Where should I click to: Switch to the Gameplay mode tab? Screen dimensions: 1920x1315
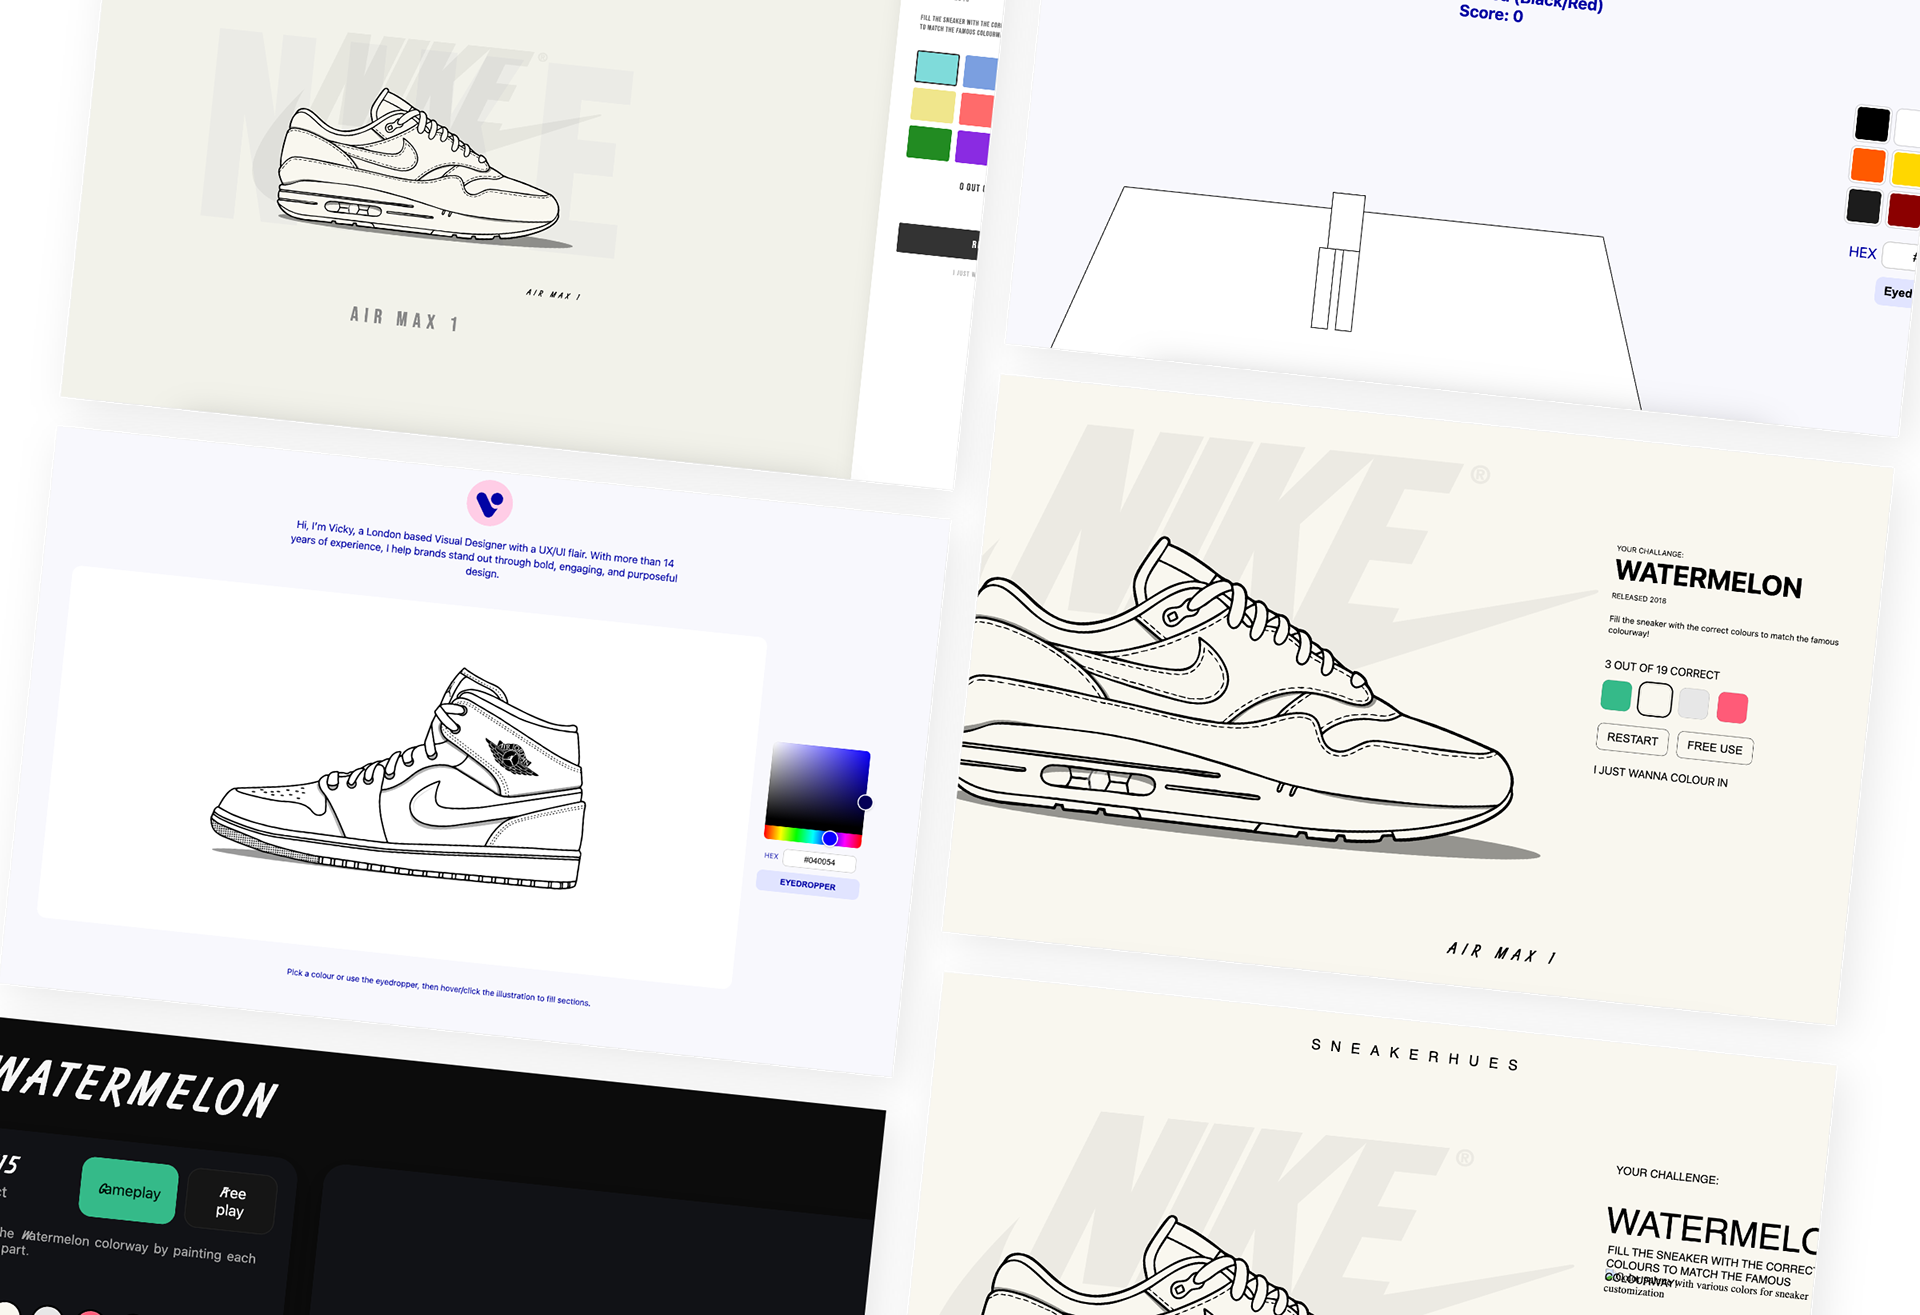pos(129,1191)
